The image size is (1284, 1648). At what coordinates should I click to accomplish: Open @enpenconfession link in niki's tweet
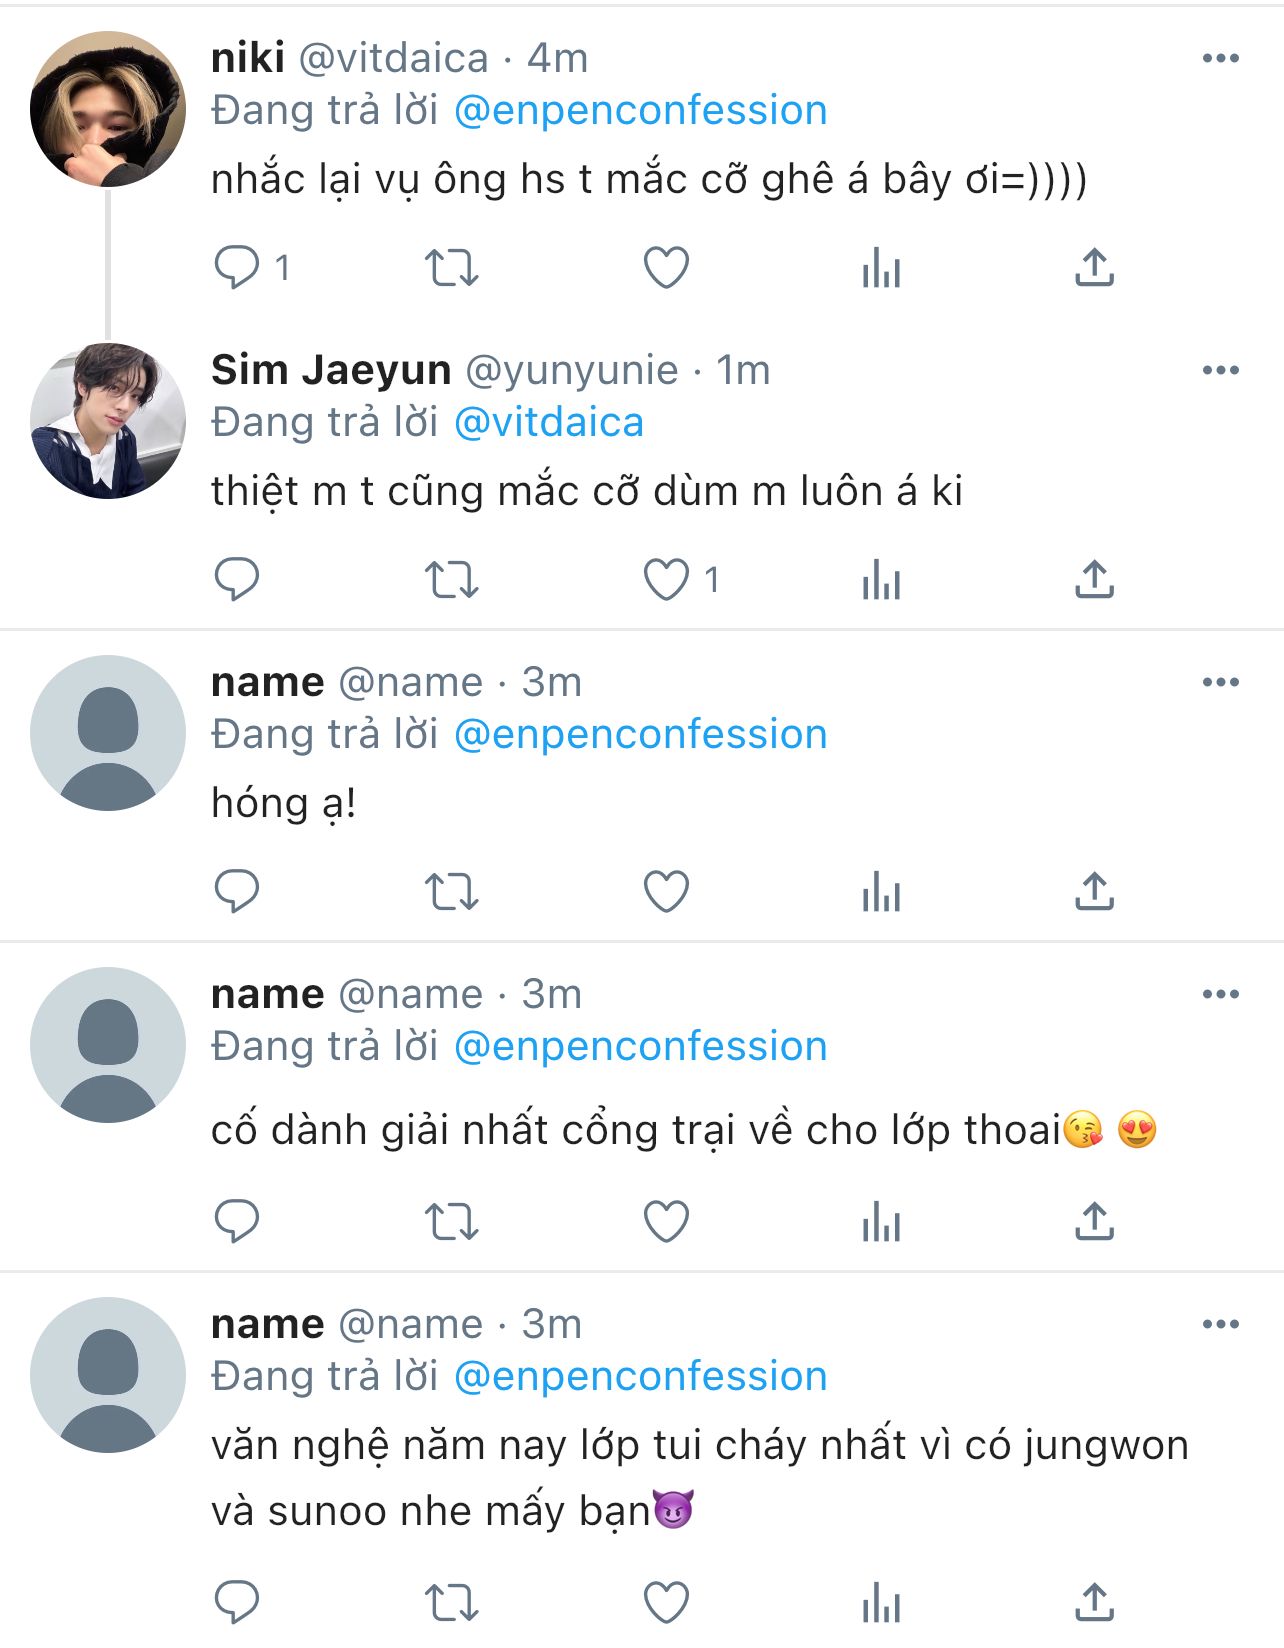click(x=640, y=111)
